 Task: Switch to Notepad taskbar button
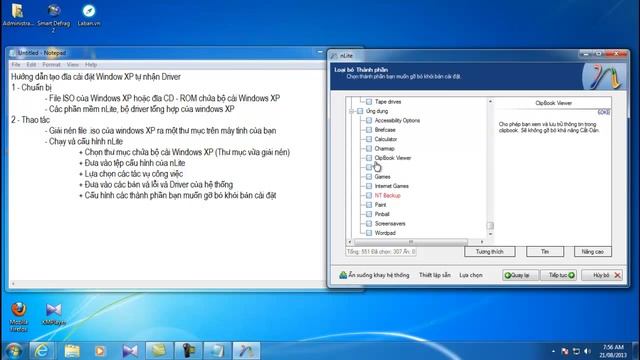point(217,351)
